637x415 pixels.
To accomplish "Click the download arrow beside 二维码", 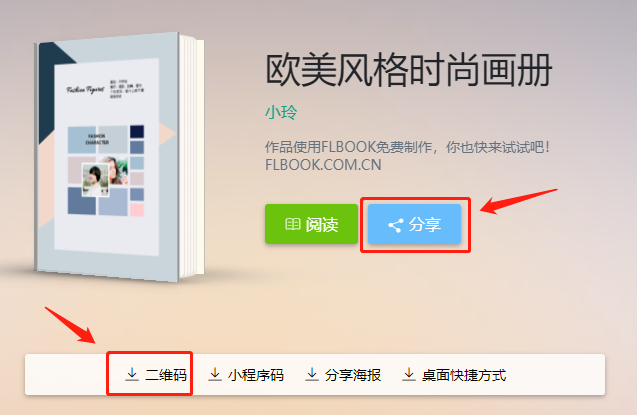I will click(x=132, y=374).
